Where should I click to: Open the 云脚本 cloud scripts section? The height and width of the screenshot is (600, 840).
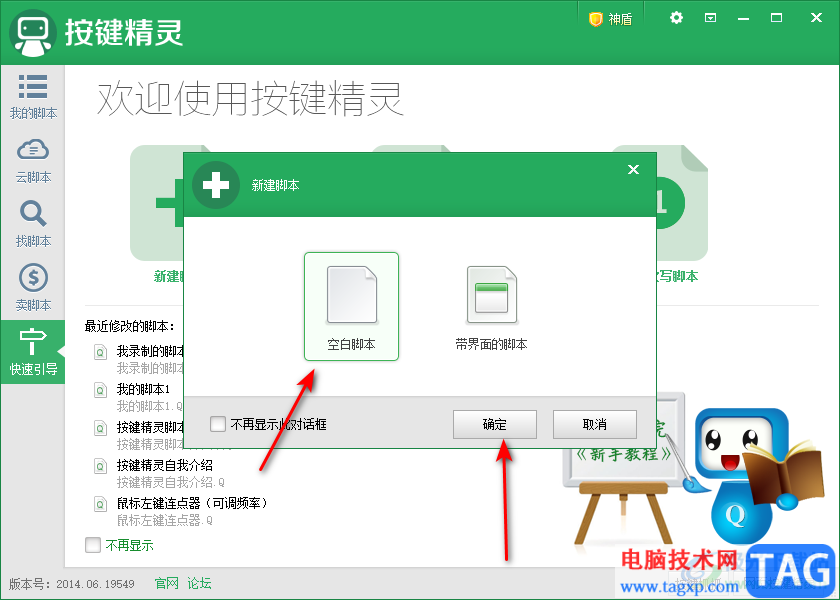click(x=33, y=161)
